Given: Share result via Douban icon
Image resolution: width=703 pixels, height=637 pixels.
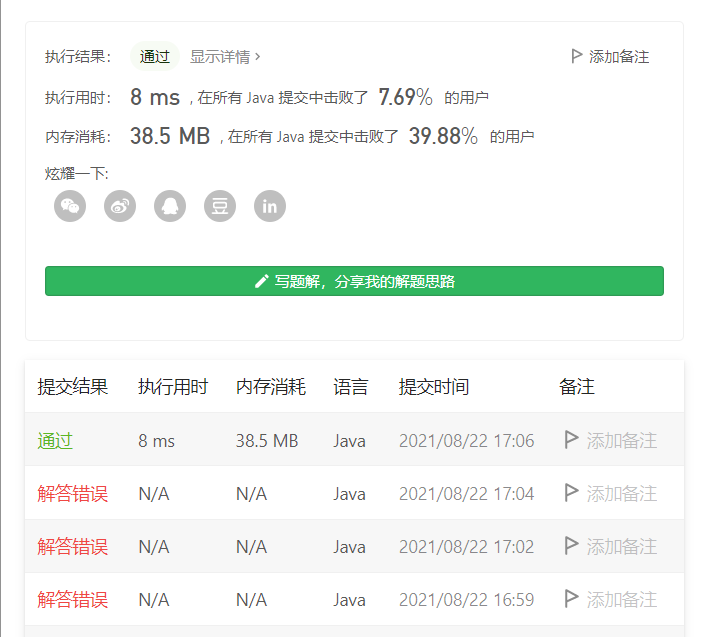Looking at the screenshot, I should pos(220,206).
